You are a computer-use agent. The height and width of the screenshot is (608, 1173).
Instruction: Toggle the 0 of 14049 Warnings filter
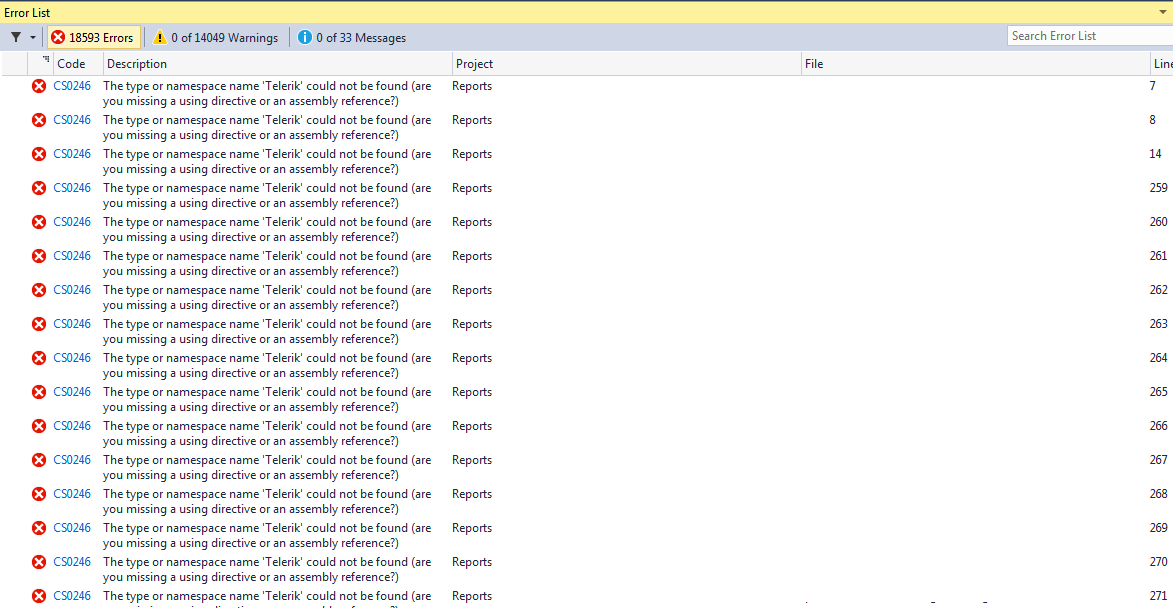(x=215, y=37)
